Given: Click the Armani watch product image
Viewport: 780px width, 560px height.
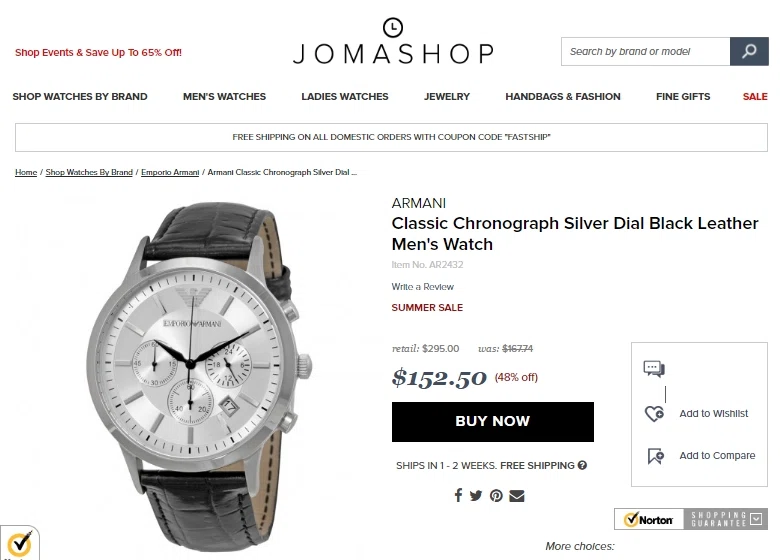Looking at the screenshot, I should point(199,376).
